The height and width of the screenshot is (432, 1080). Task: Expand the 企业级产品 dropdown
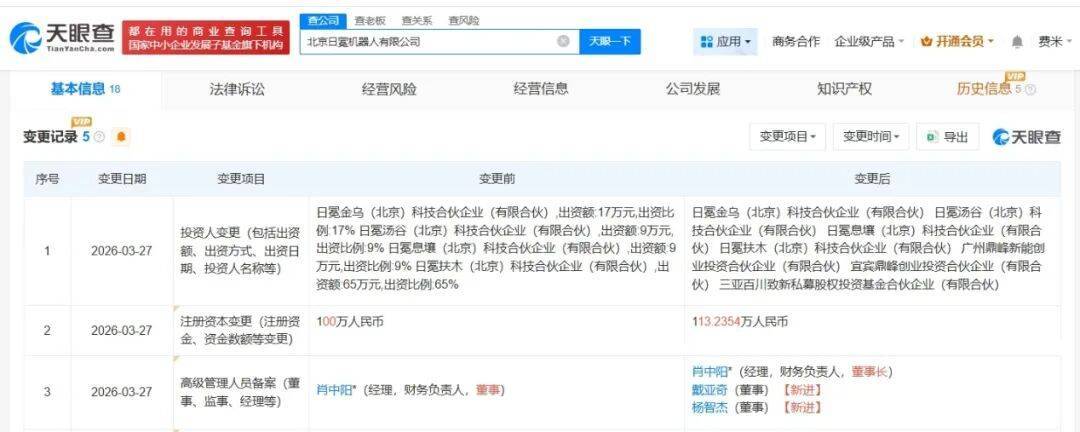[x=869, y=41]
